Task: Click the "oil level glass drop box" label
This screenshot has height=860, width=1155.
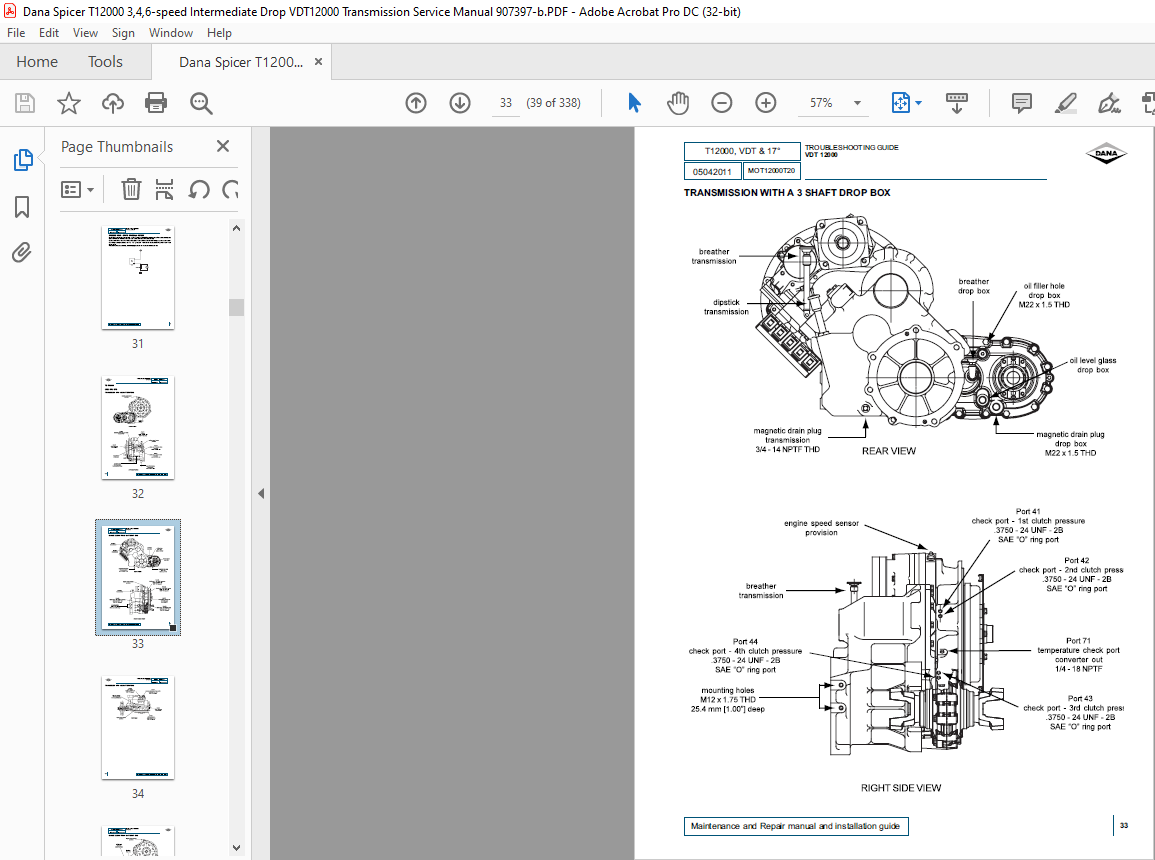Action: point(1092,365)
